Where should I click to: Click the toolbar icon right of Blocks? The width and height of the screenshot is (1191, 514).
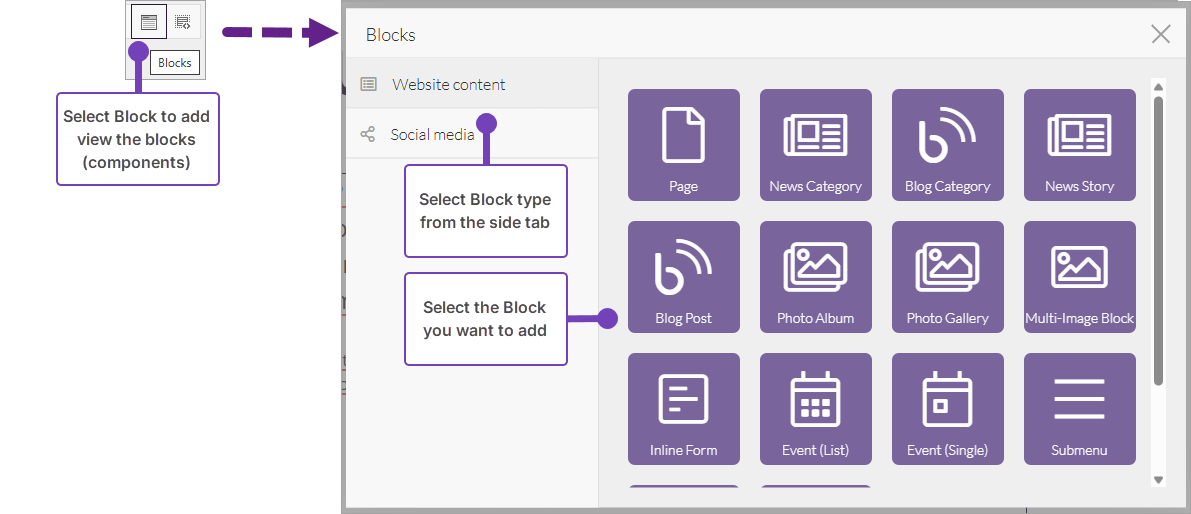click(183, 22)
